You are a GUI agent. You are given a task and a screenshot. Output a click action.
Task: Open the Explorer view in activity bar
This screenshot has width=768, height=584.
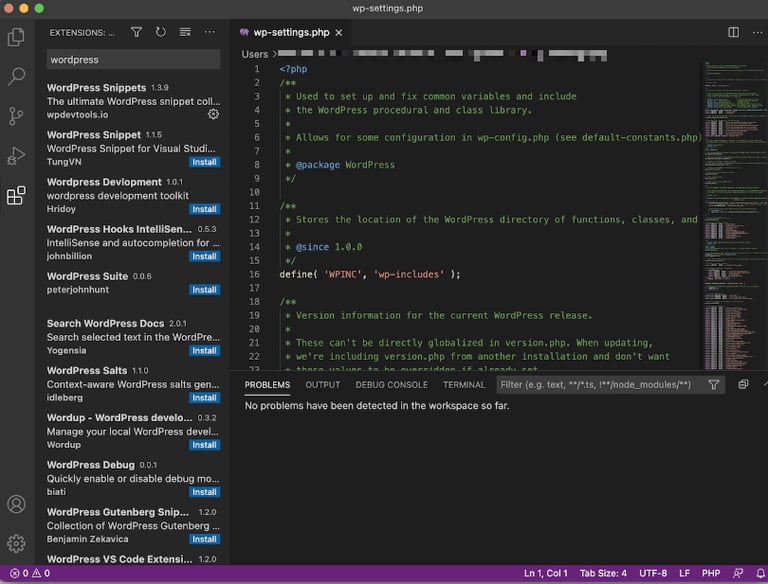click(x=16, y=37)
